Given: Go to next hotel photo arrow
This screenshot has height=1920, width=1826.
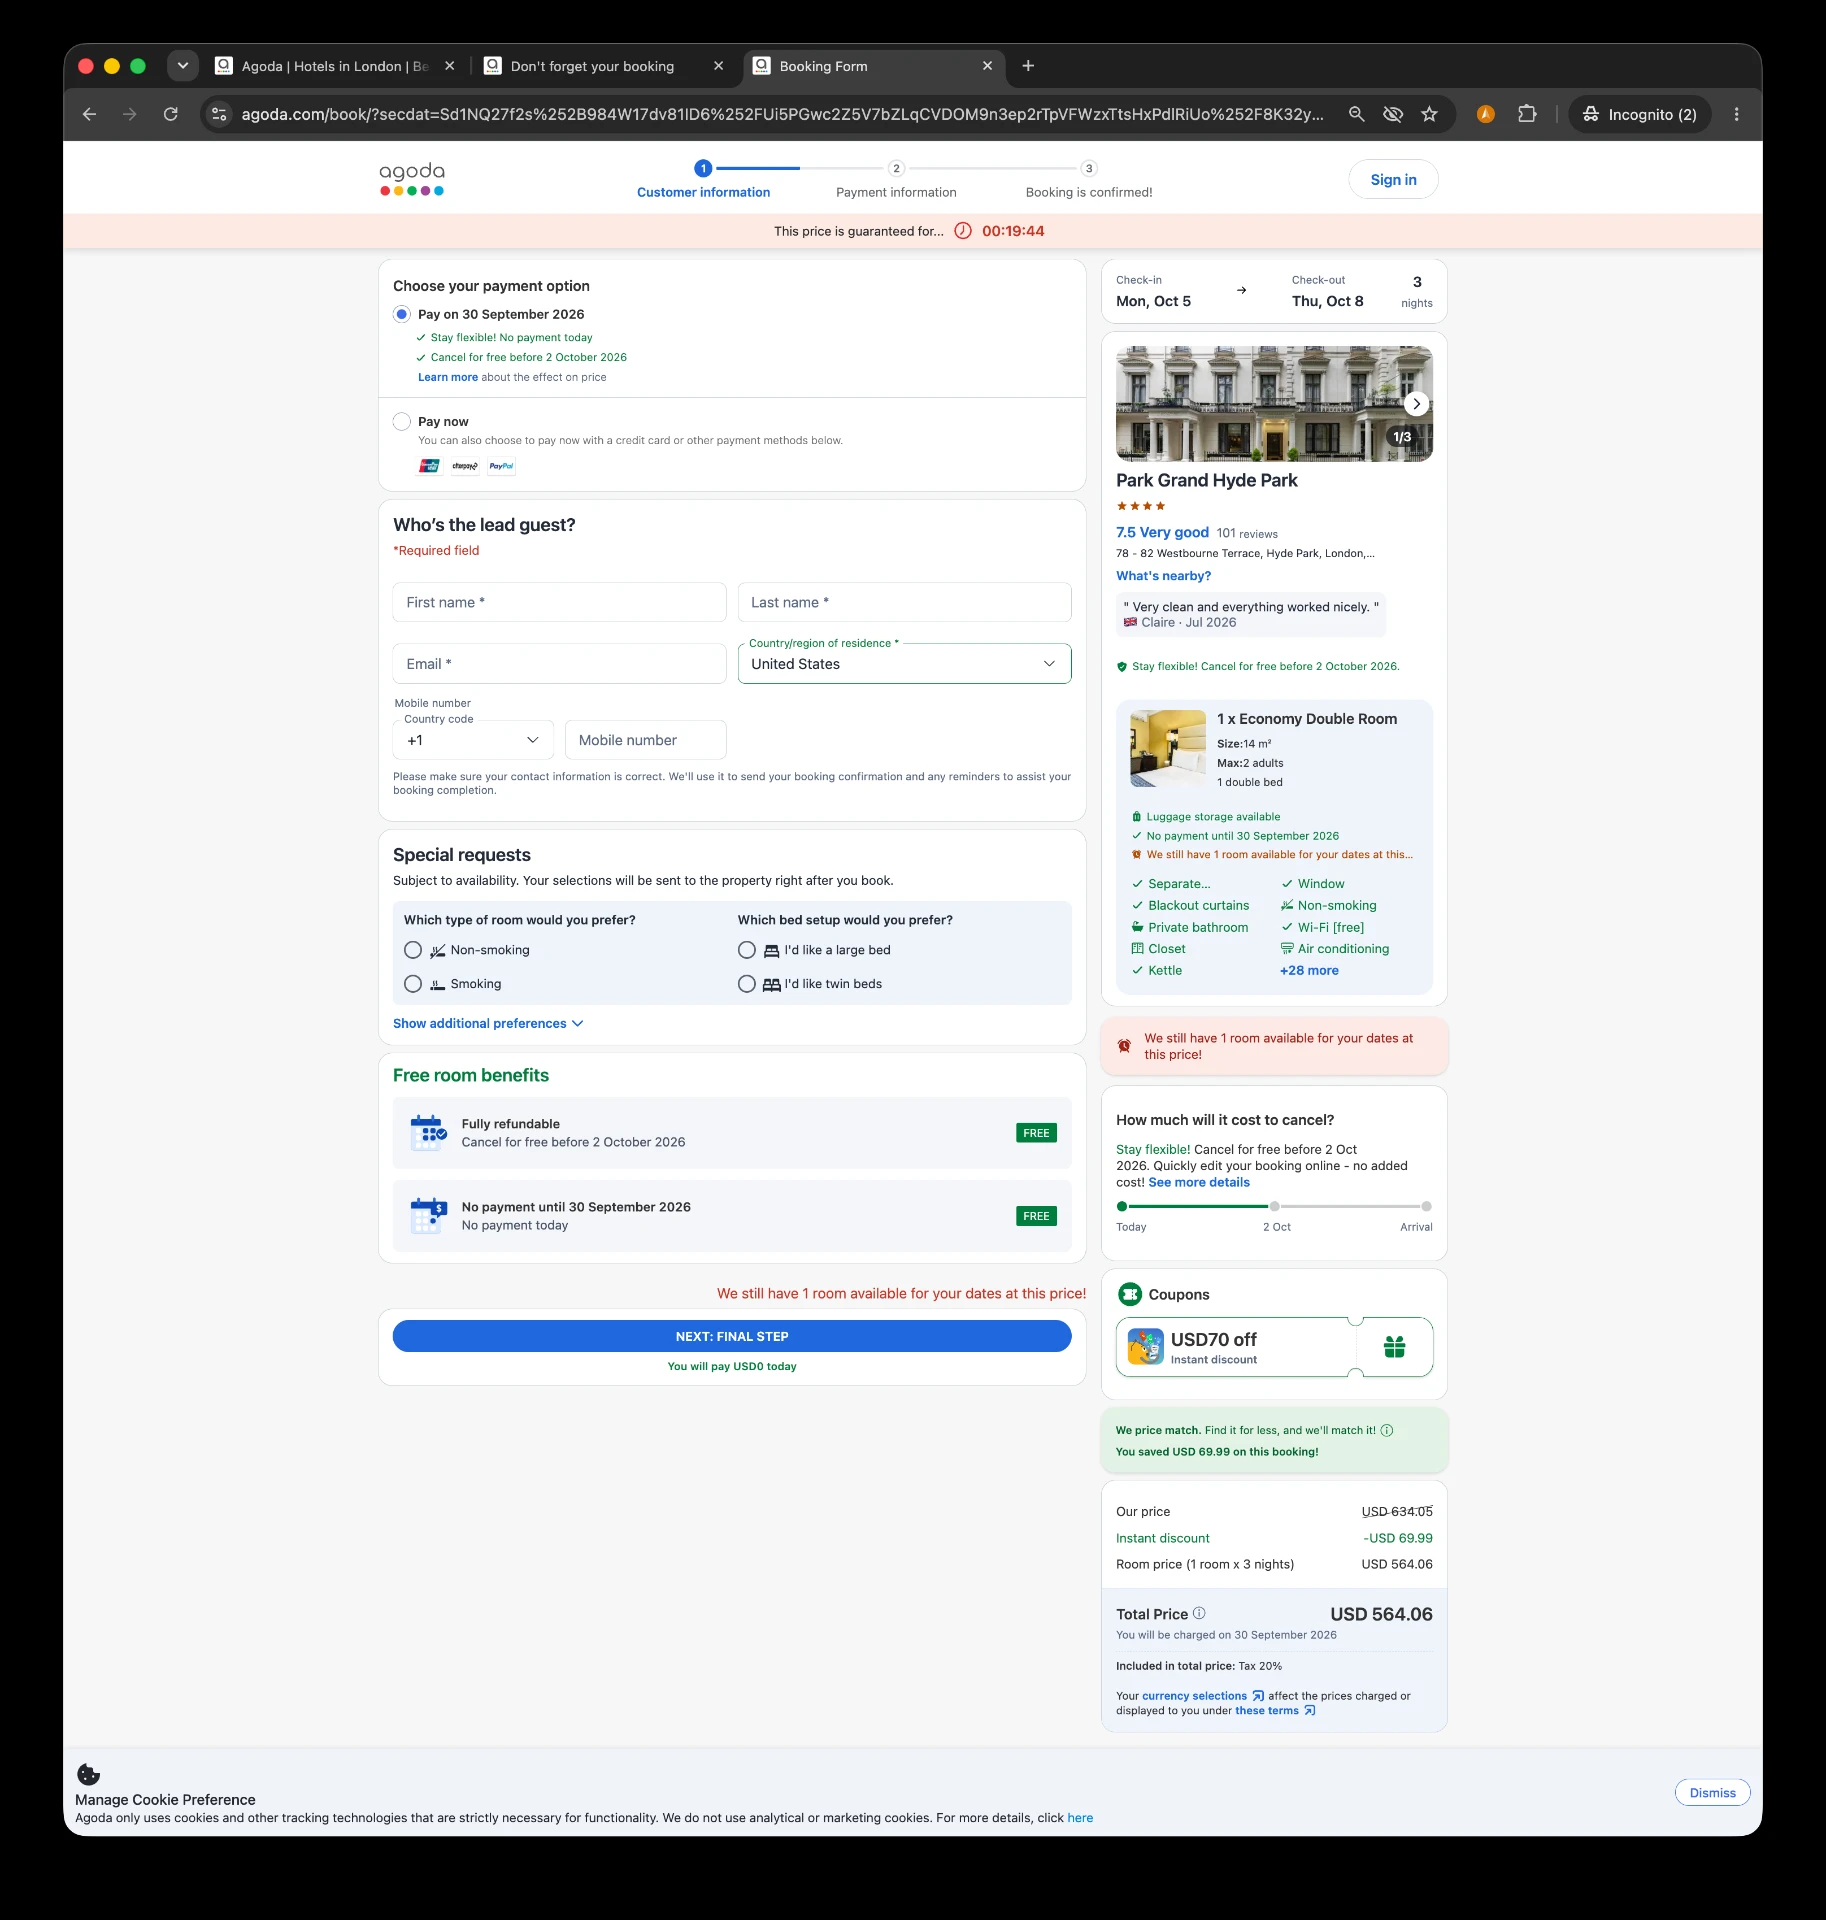Looking at the screenshot, I should [1416, 404].
